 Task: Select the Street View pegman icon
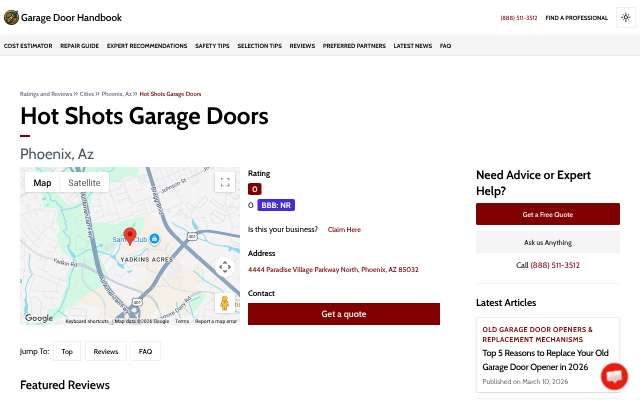224,303
